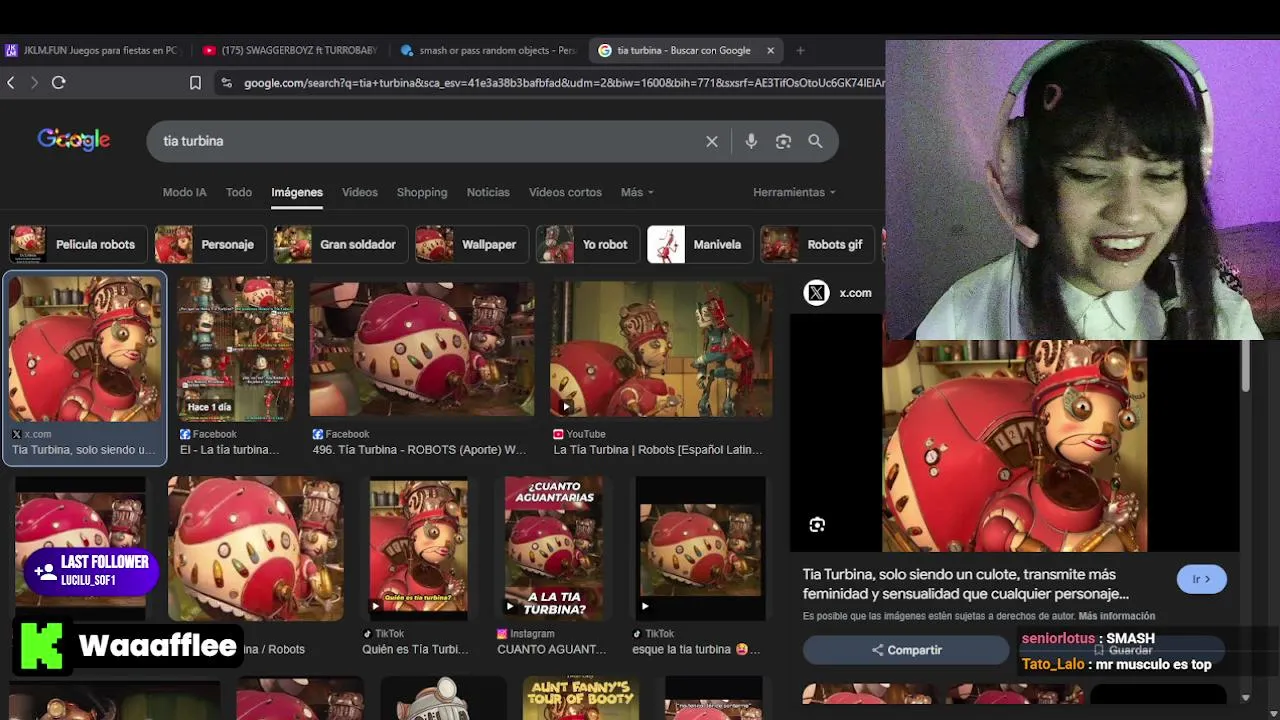
Task: Switch to SWAGGERBOYZ YouTube tab
Action: [x=291, y=50]
